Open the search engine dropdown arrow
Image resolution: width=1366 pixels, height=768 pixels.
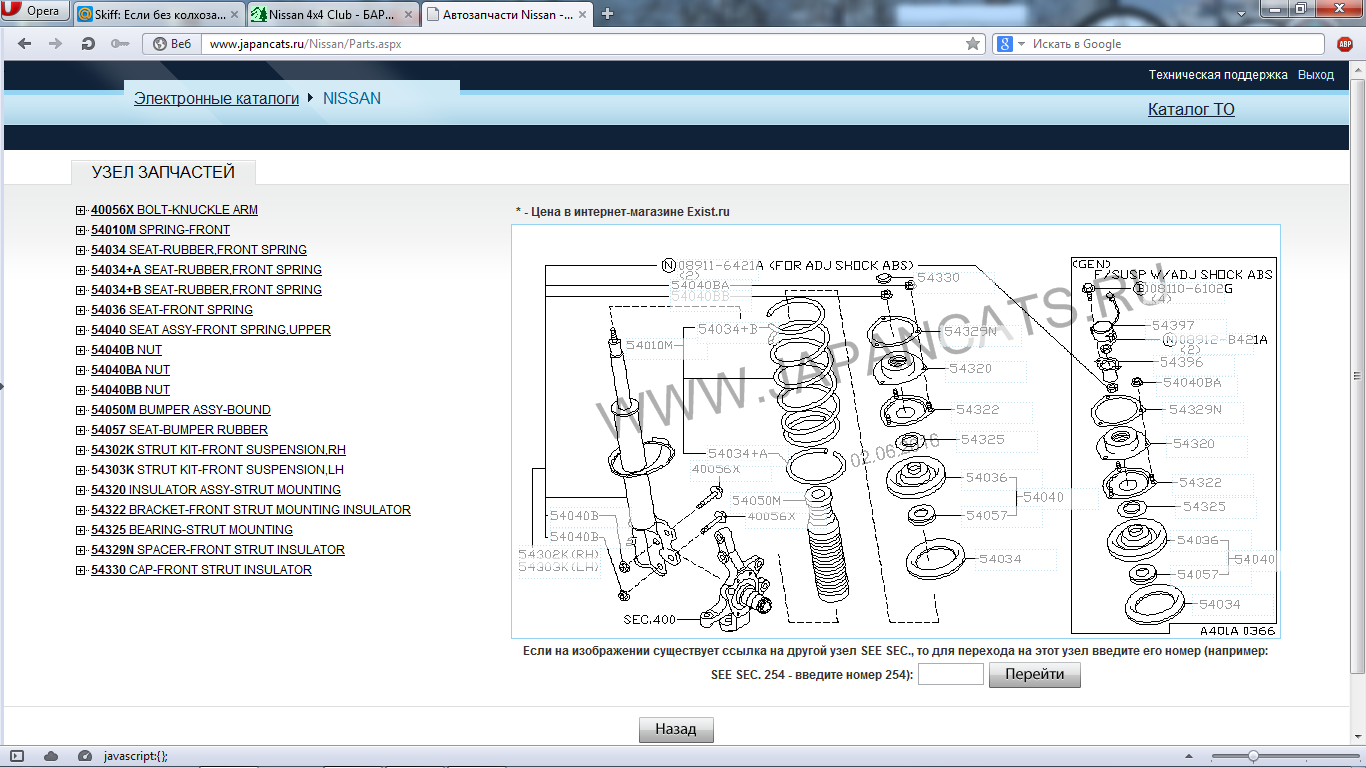(1021, 44)
